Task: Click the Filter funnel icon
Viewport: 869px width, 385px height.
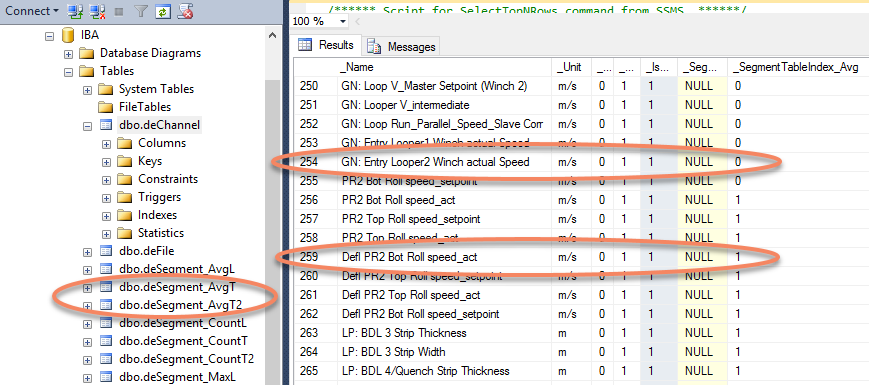Action: pyautogui.click(x=141, y=11)
